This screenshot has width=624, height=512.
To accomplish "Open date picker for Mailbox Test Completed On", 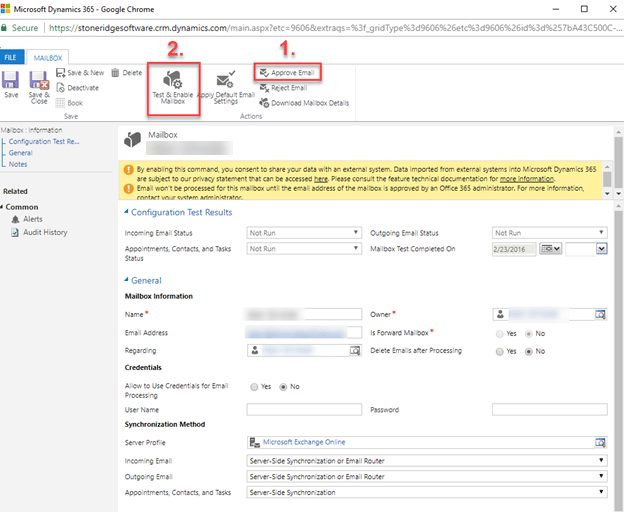I will tap(550, 249).
